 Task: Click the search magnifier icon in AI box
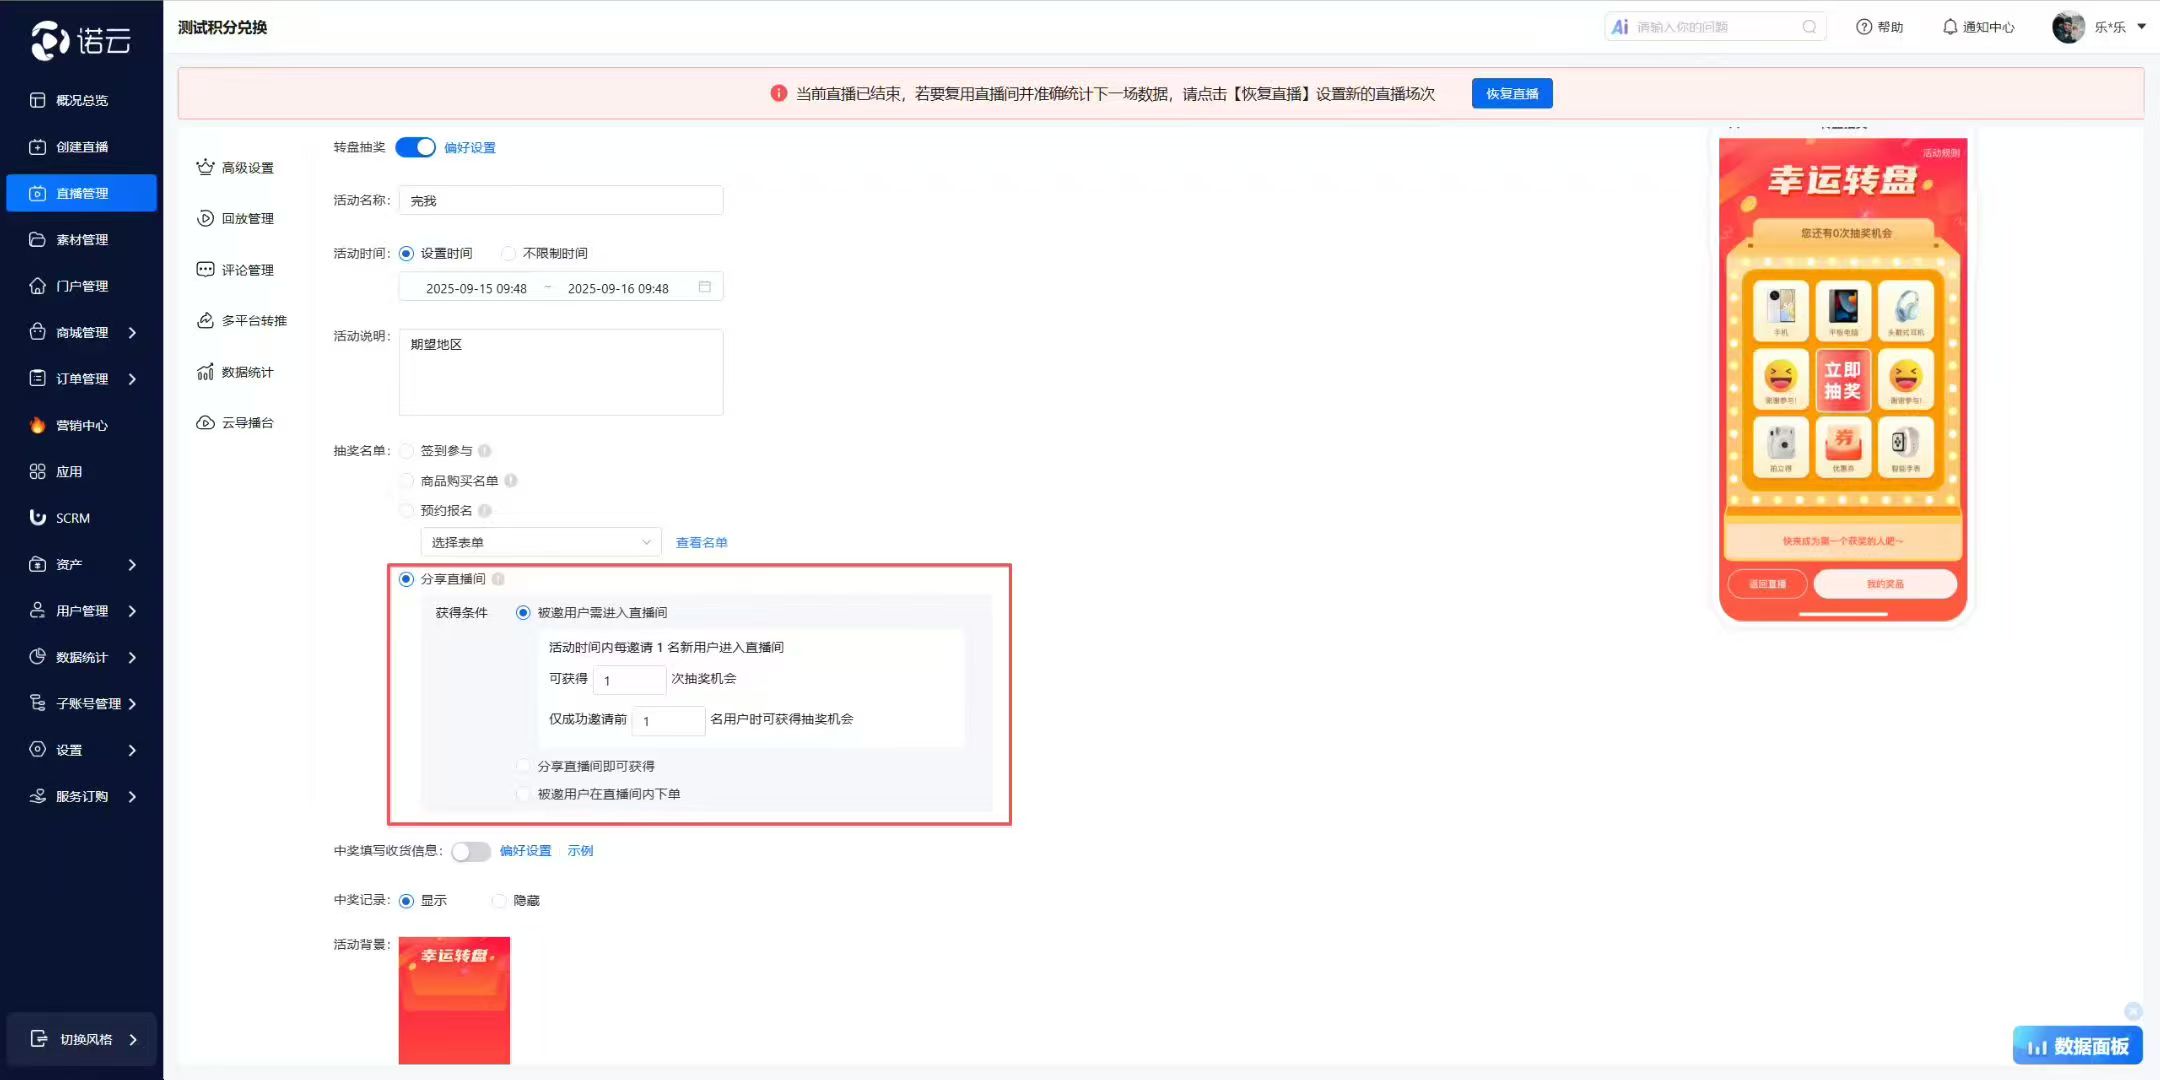point(1809,27)
